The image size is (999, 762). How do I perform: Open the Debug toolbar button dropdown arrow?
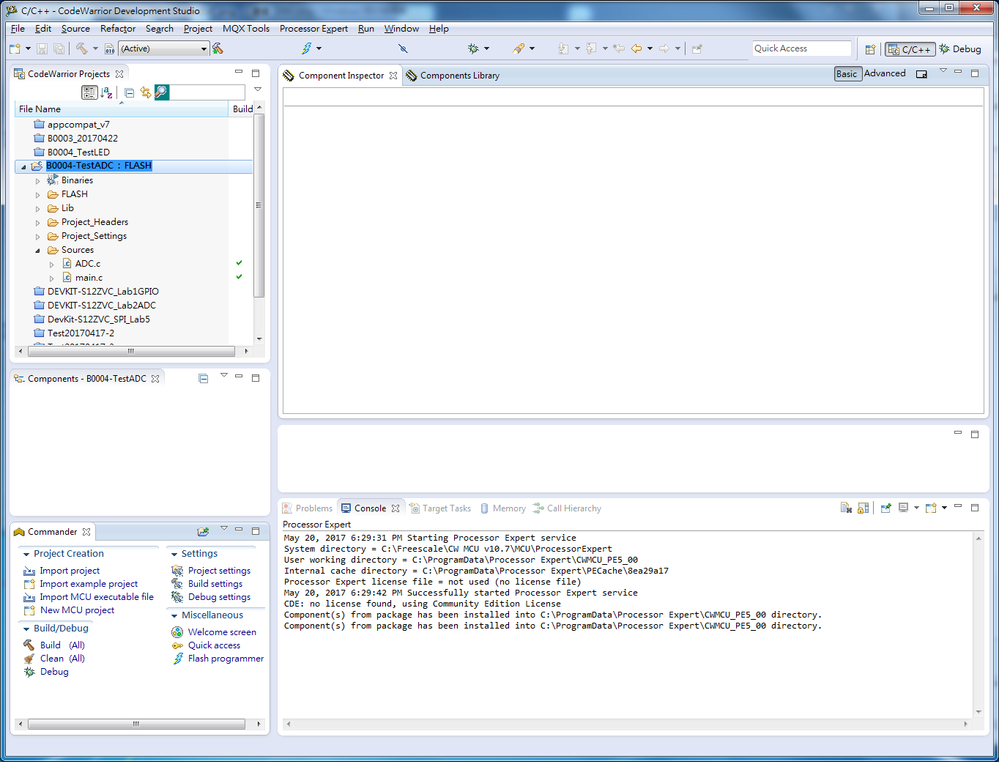[487, 48]
